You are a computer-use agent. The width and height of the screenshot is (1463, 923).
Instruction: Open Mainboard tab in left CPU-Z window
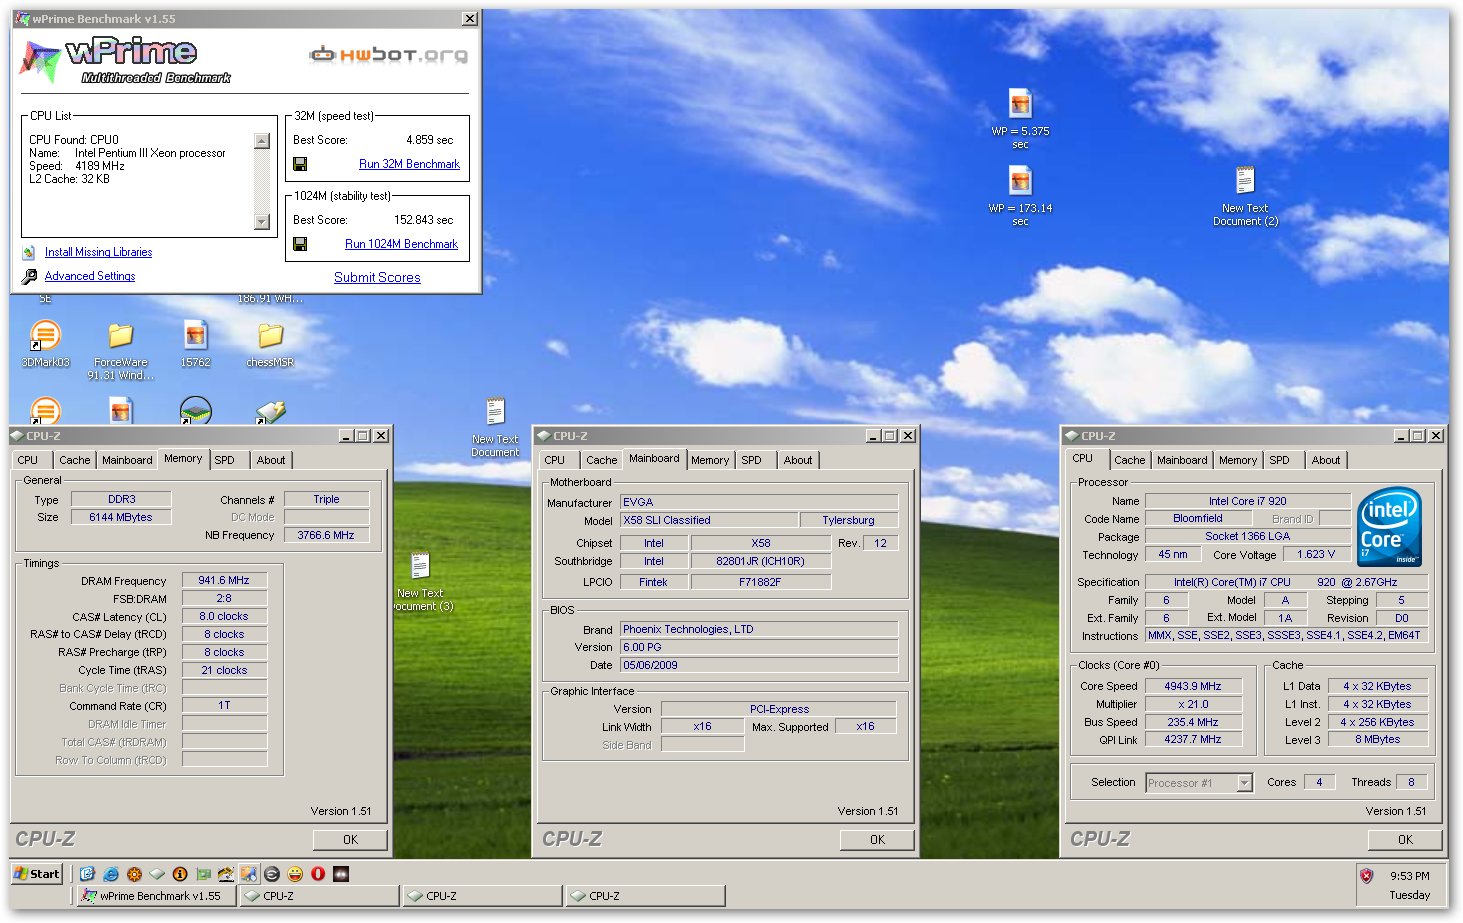coord(127,460)
